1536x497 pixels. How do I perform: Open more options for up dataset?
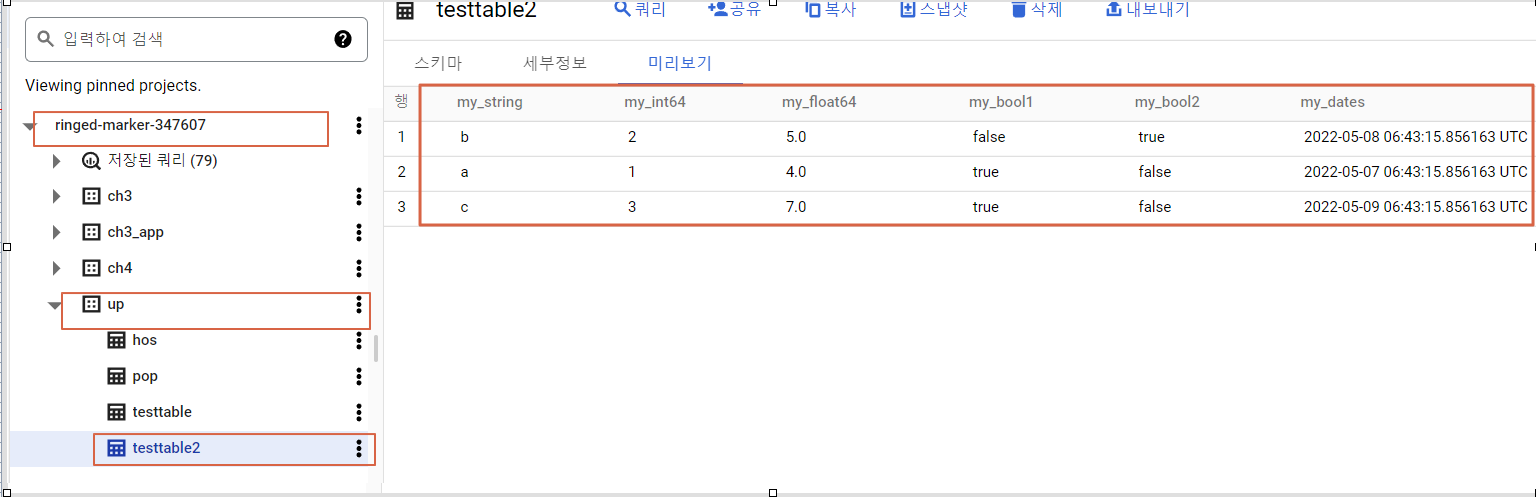[359, 304]
